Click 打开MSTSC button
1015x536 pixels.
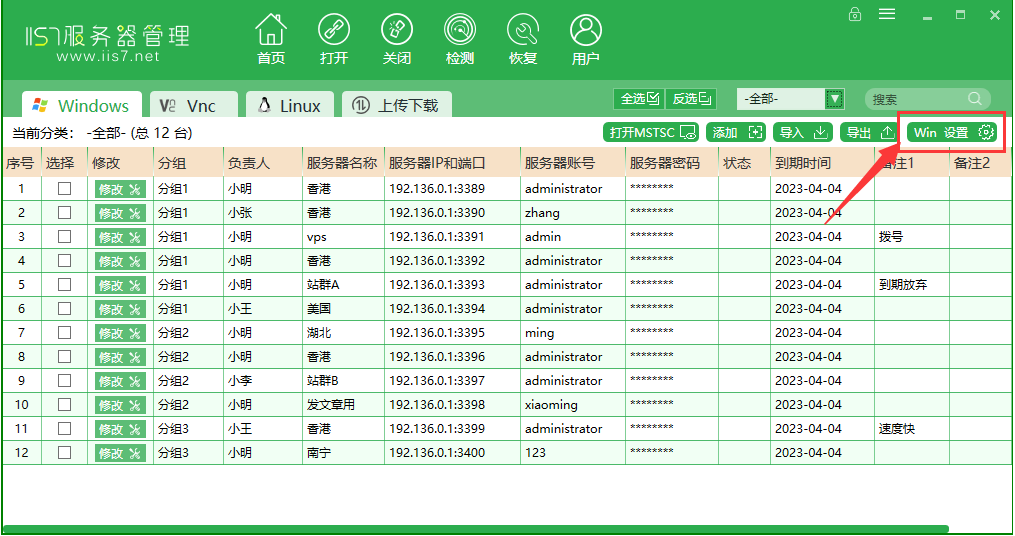(652, 132)
